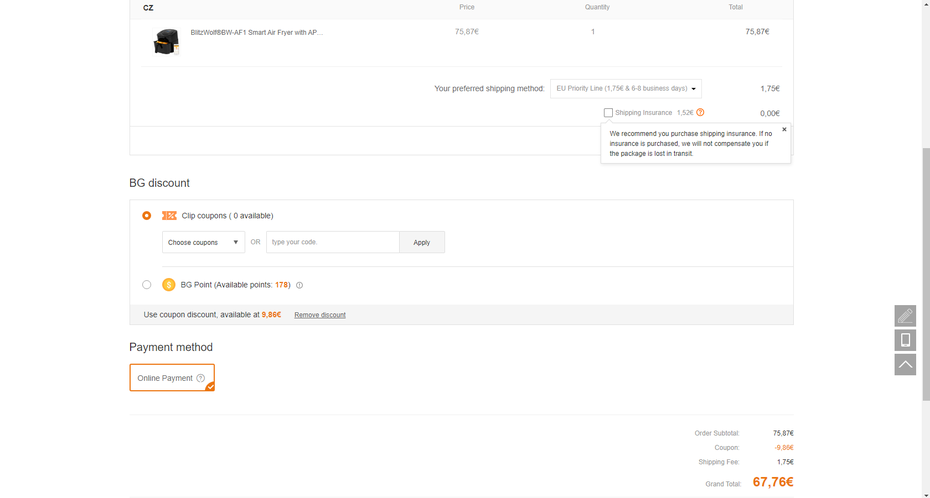This screenshot has width=930, height=498.
Task: Click the available points value 178
Action: tap(281, 285)
